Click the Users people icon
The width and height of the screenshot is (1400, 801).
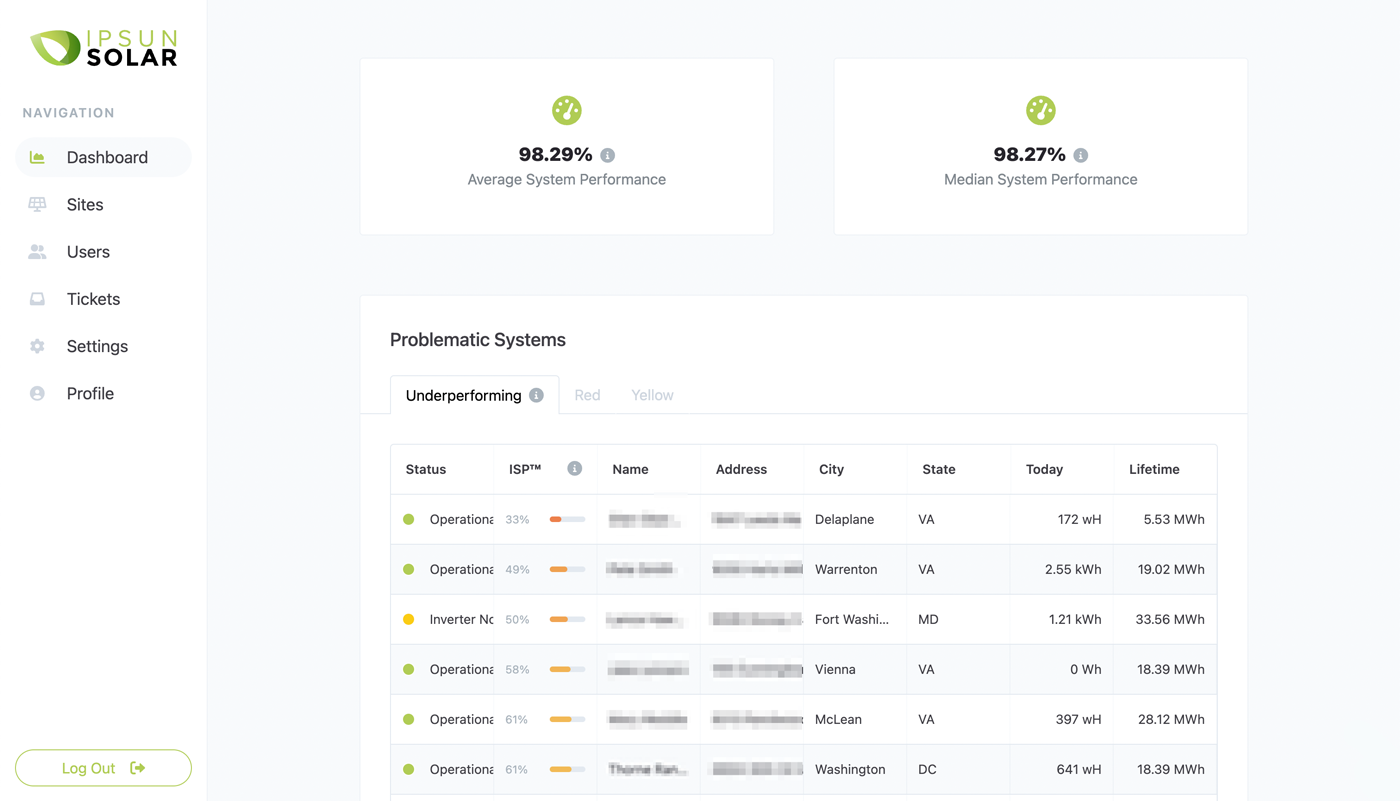pyautogui.click(x=38, y=252)
